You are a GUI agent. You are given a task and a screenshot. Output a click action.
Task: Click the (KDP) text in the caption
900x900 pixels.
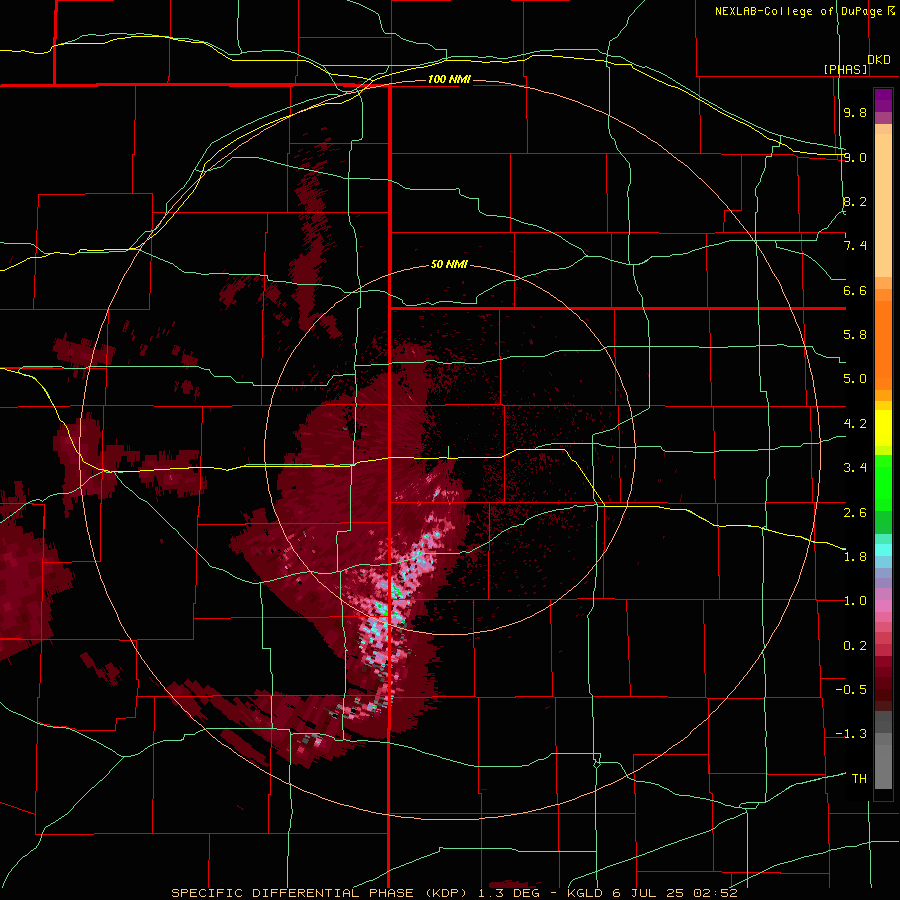pos(445,893)
